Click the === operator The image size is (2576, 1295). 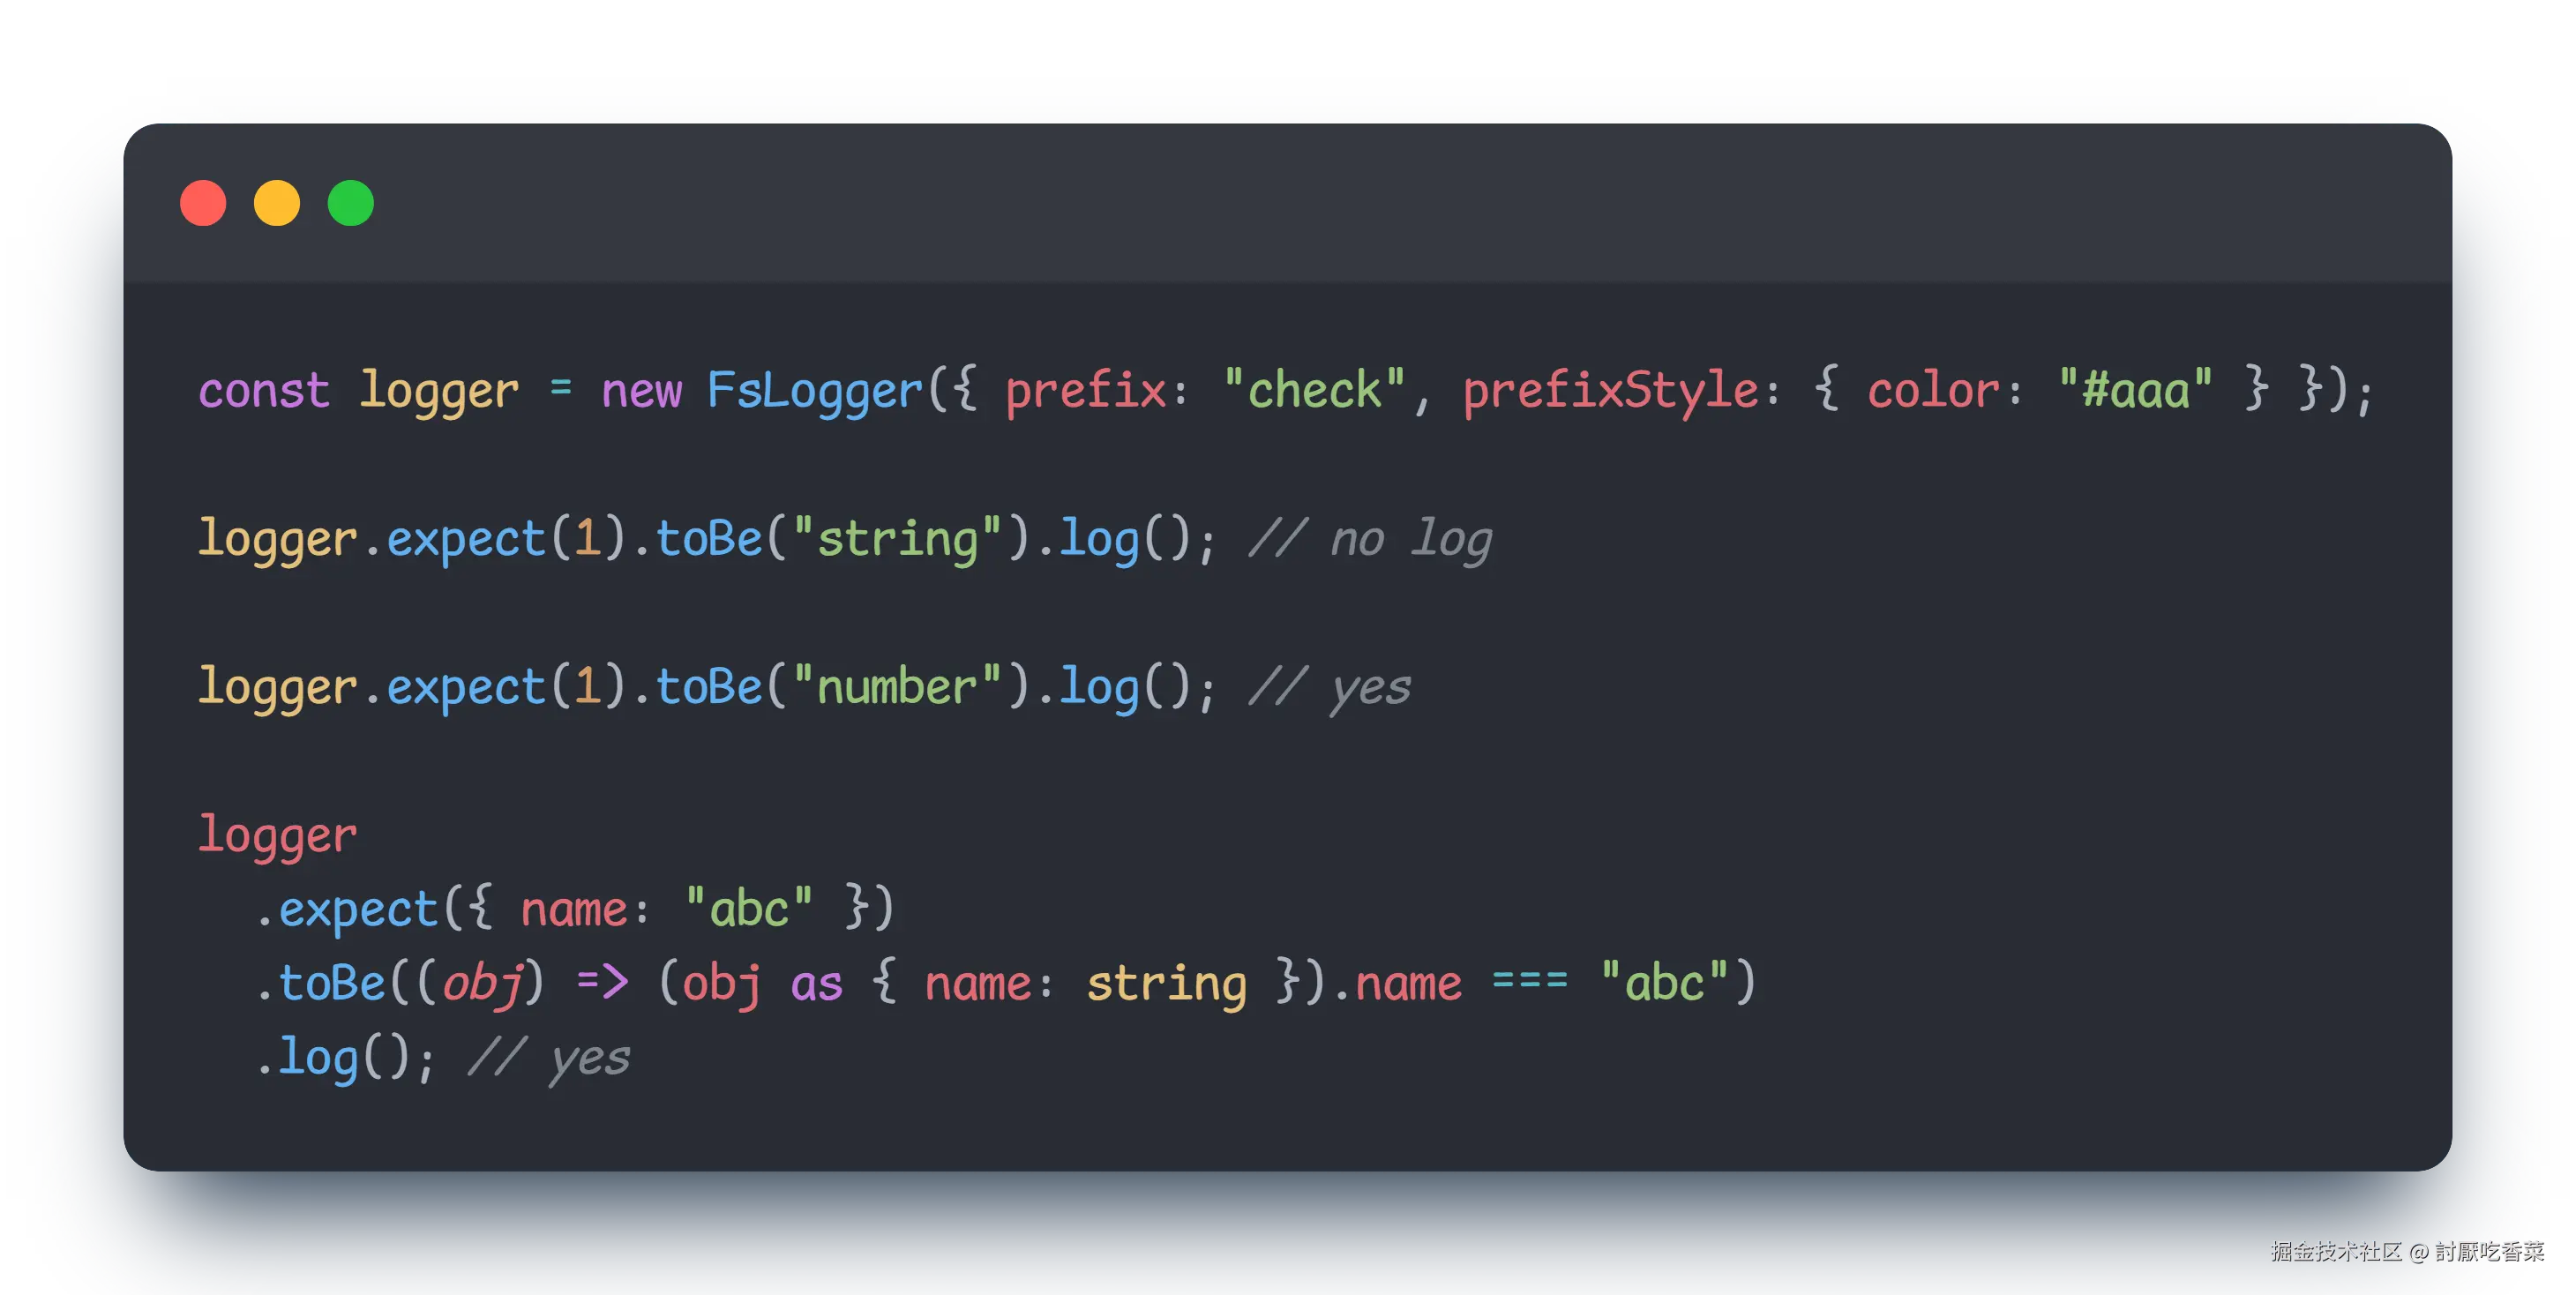click(1529, 981)
